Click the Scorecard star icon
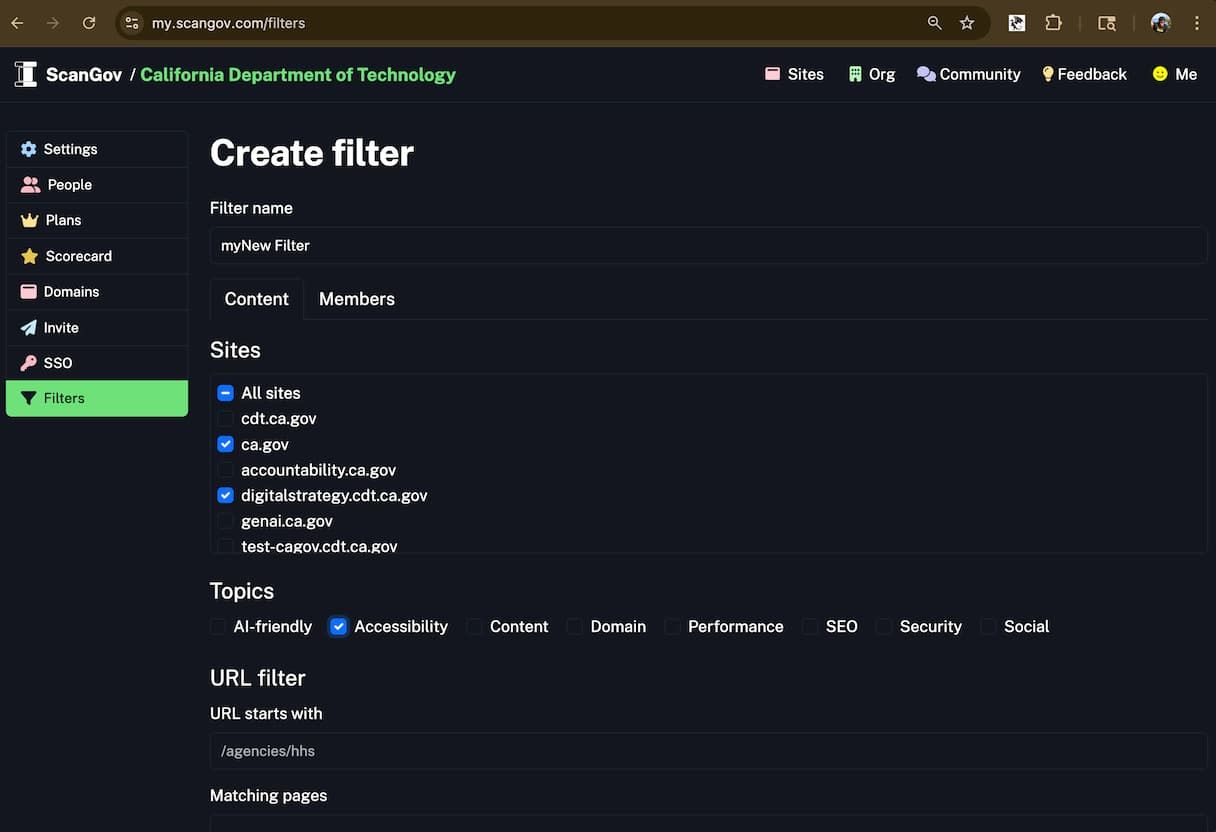This screenshot has height=832, width=1216. pos(28,256)
